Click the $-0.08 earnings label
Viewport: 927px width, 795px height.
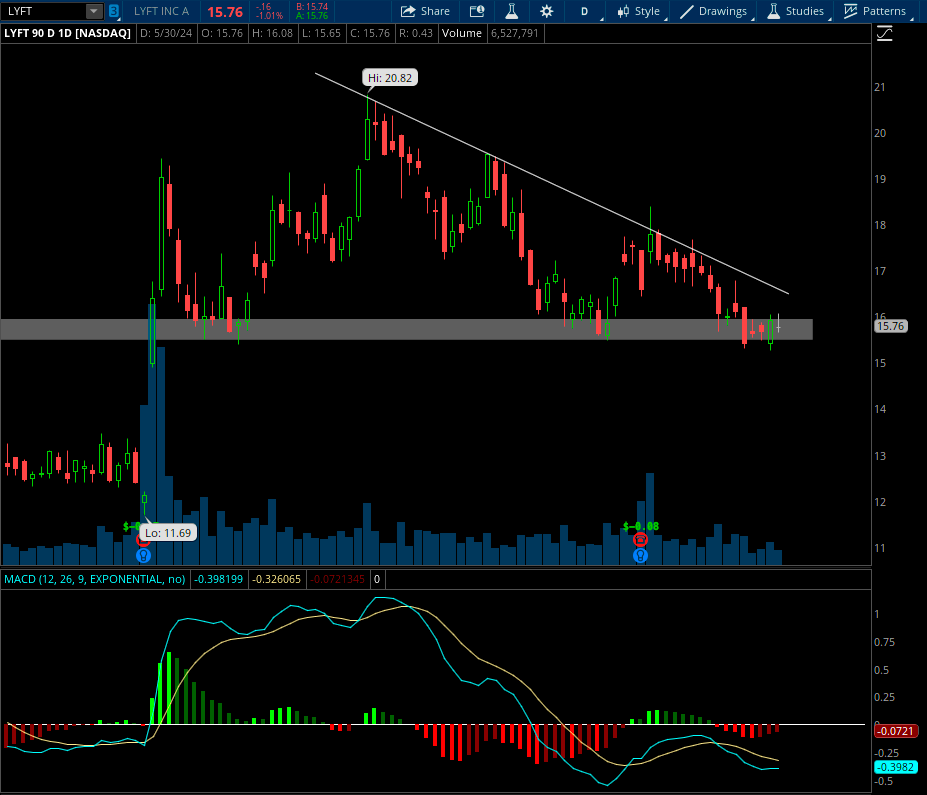(x=641, y=526)
